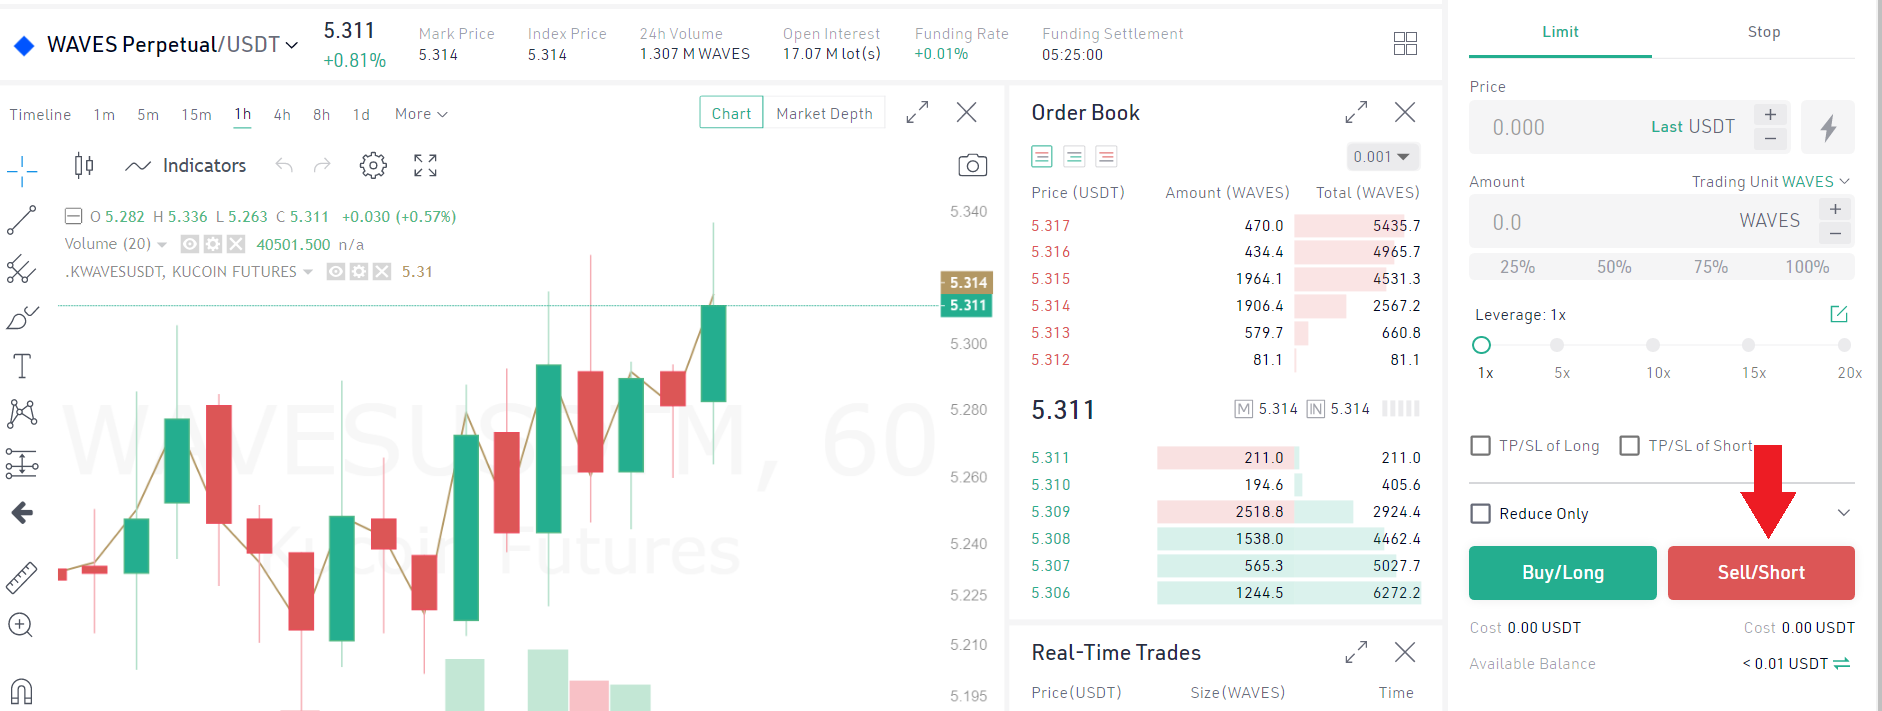Check the TP/SL of Long box
Viewport: 1882px width, 711px height.
coord(1481,446)
